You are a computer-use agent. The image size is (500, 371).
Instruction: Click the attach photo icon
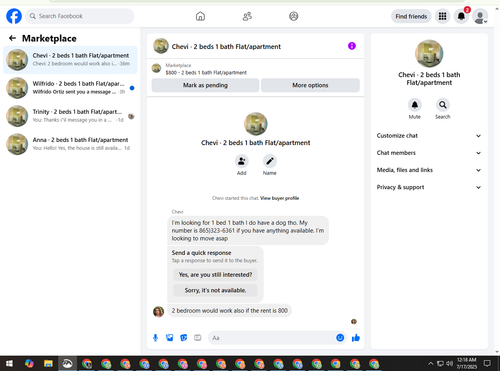pos(170,338)
